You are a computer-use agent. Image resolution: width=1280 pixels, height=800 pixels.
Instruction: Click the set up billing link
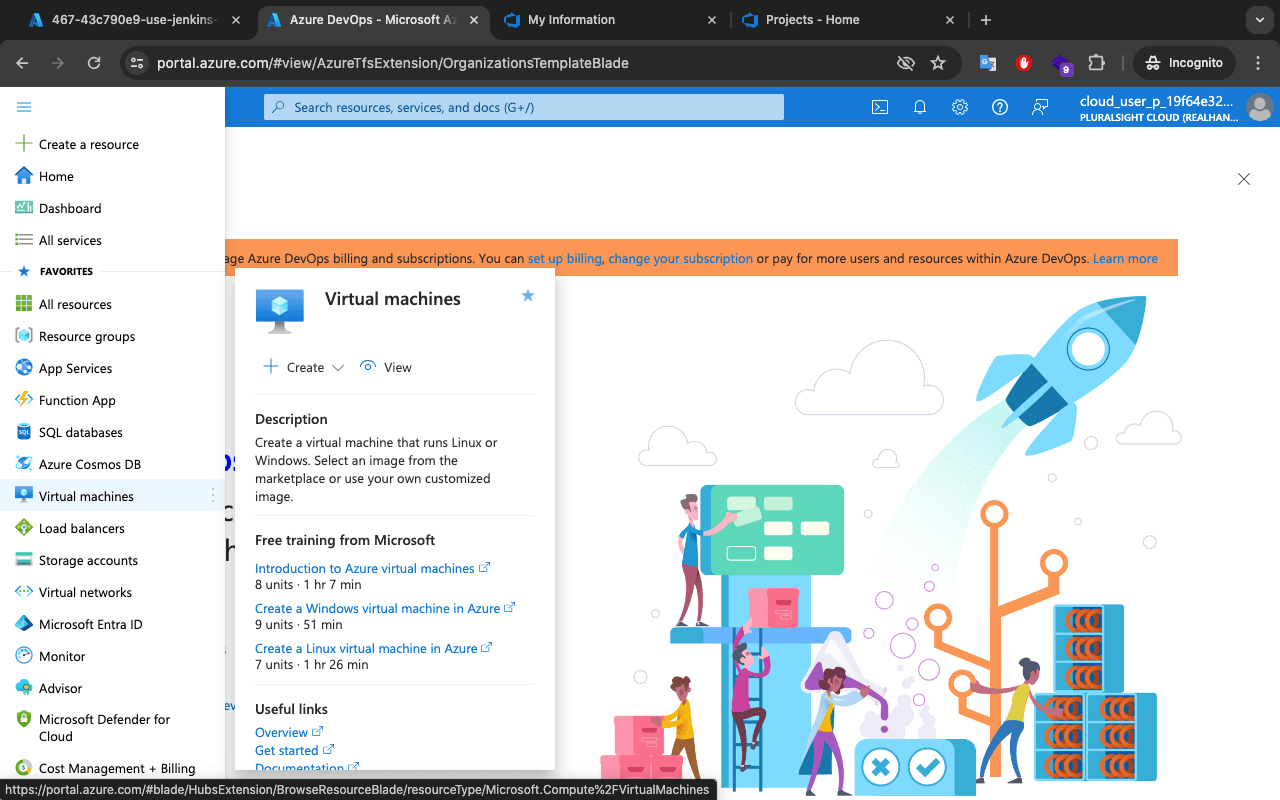point(565,258)
